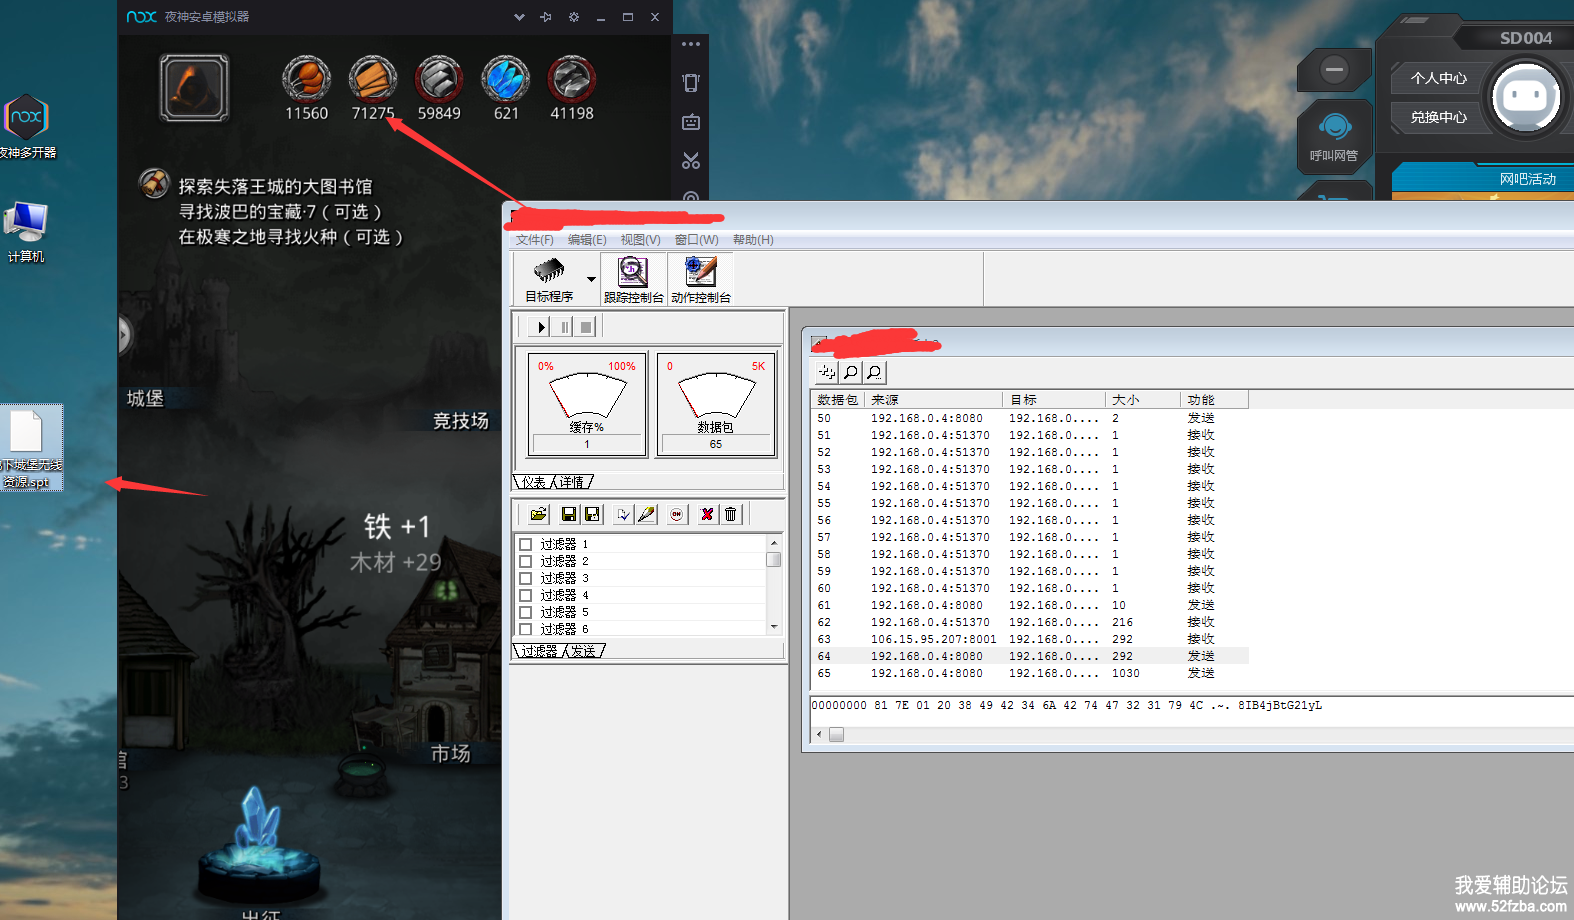
Task: Click the Nox dropdown chevron in title bar
Action: point(519,17)
